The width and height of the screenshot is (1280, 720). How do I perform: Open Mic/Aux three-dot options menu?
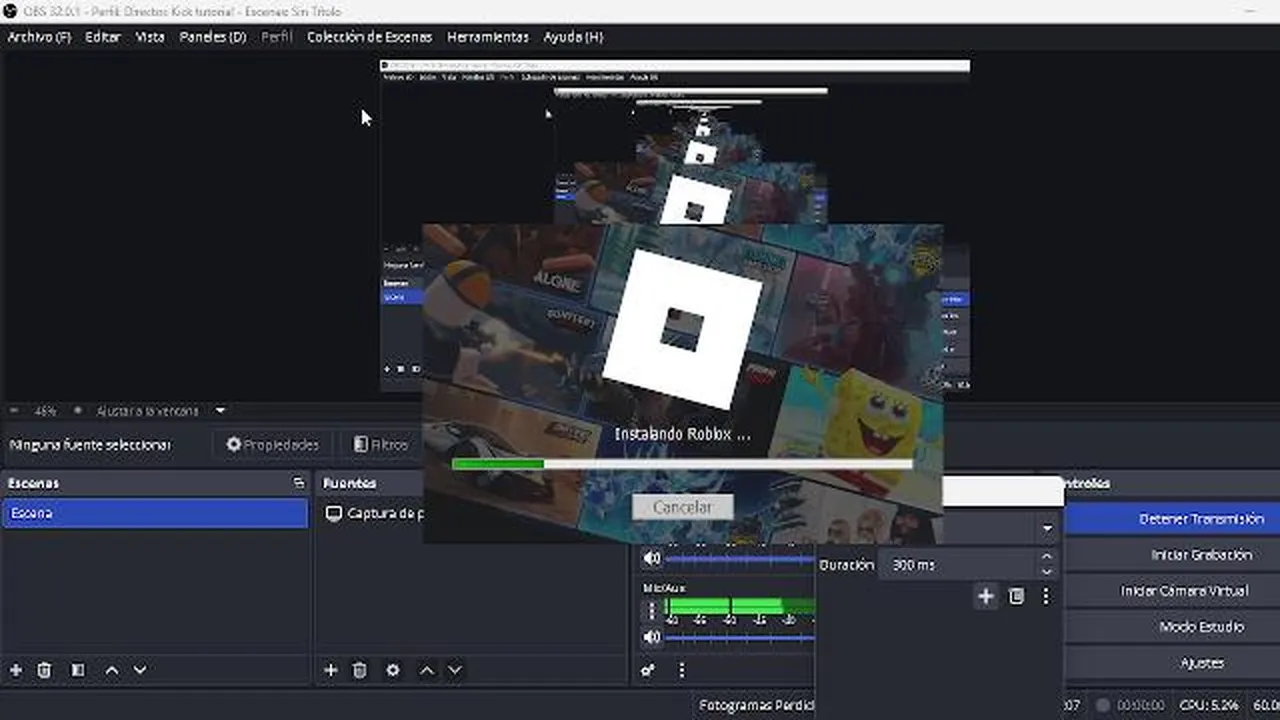(x=652, y=609)
